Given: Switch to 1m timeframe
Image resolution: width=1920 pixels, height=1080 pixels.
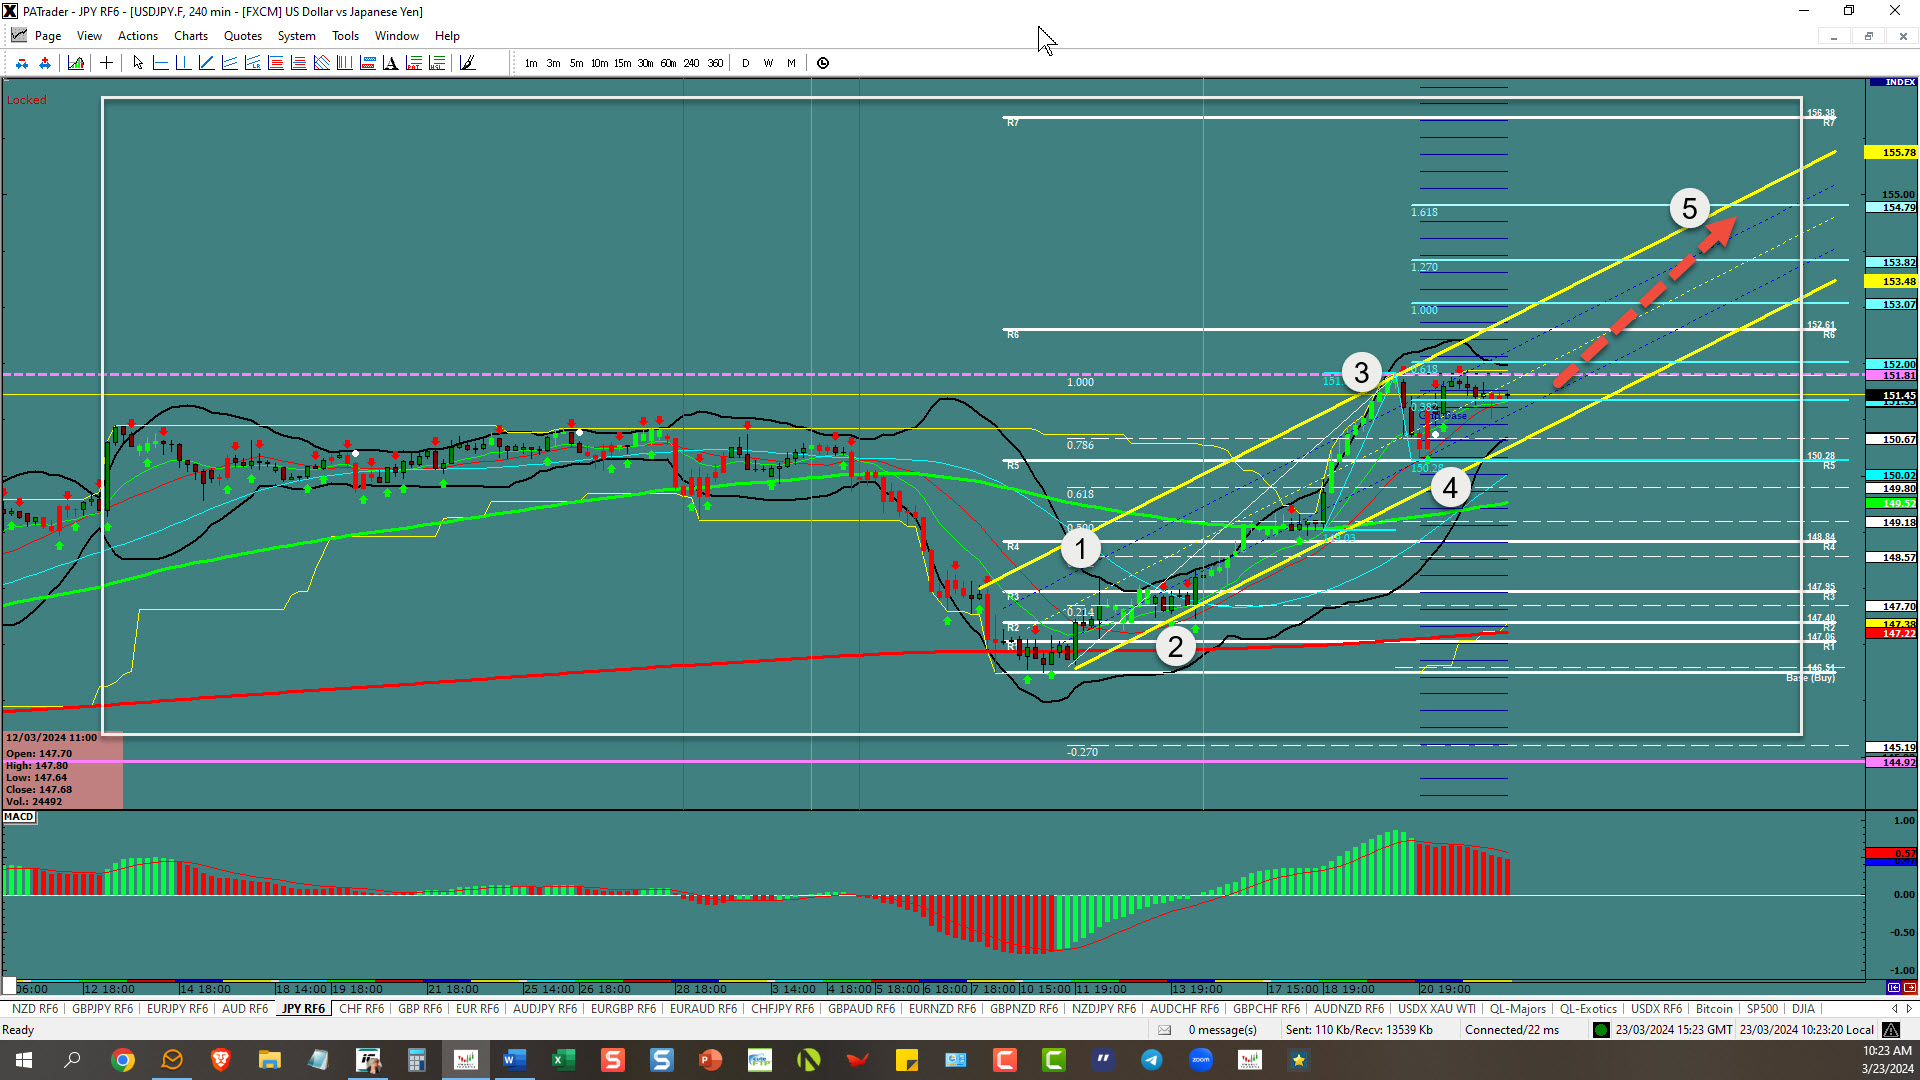Looking at the screenshot, I should [x=531, y=63].
